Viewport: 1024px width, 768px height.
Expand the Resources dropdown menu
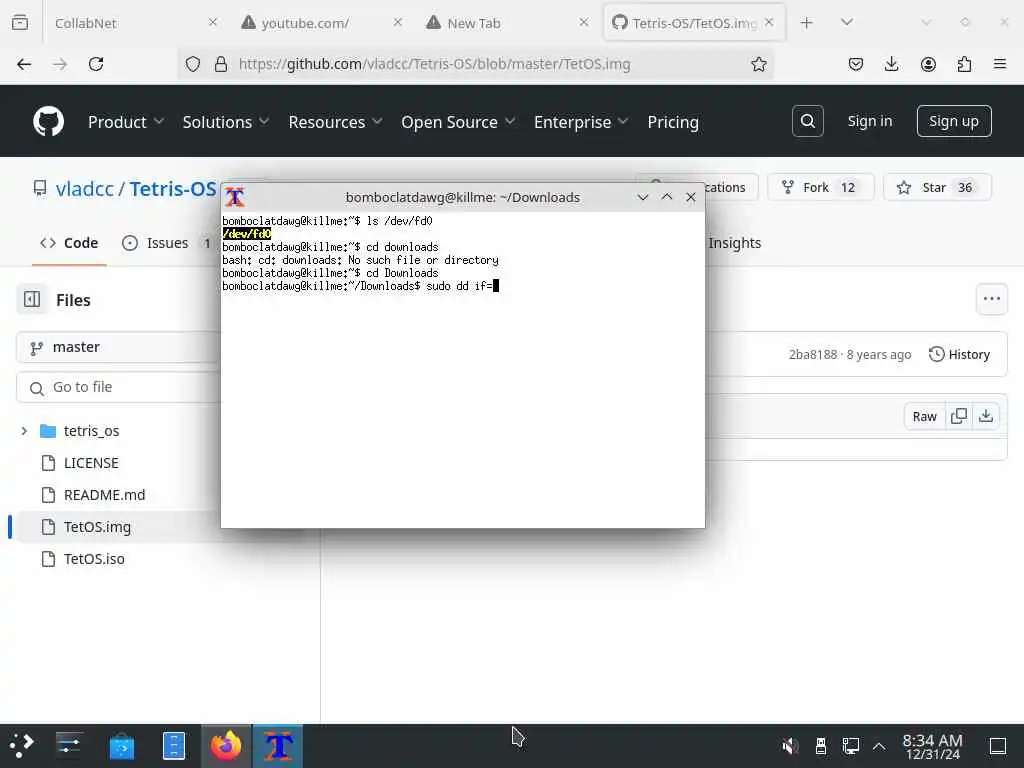[x=336, y=121]
